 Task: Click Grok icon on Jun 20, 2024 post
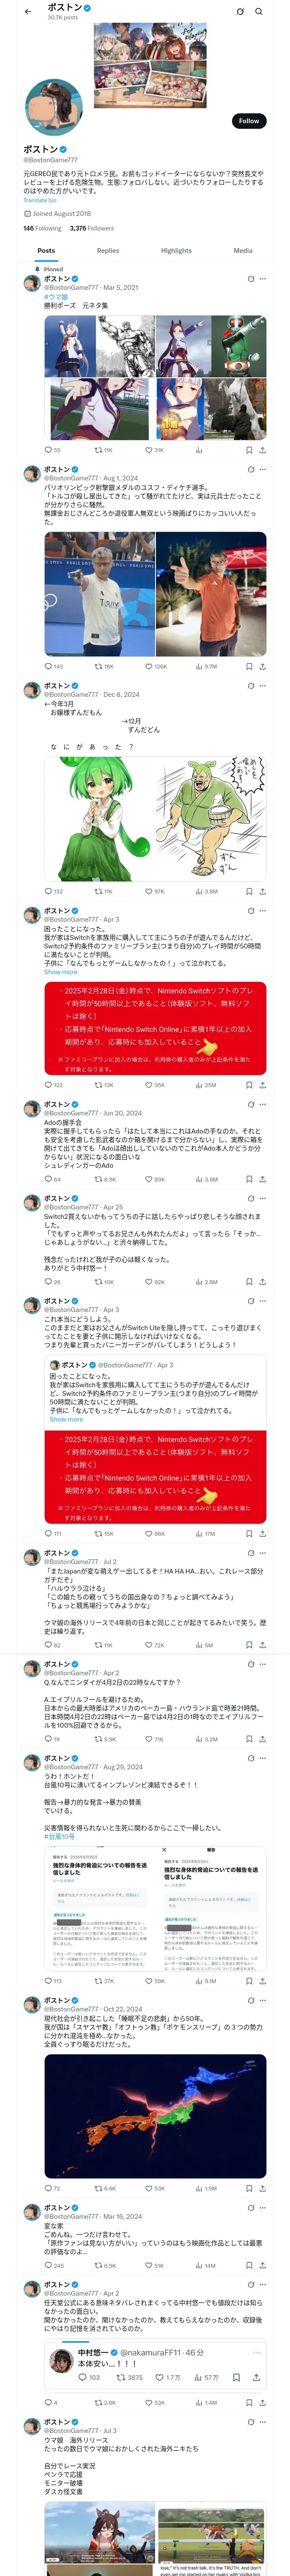(250, 1104)
